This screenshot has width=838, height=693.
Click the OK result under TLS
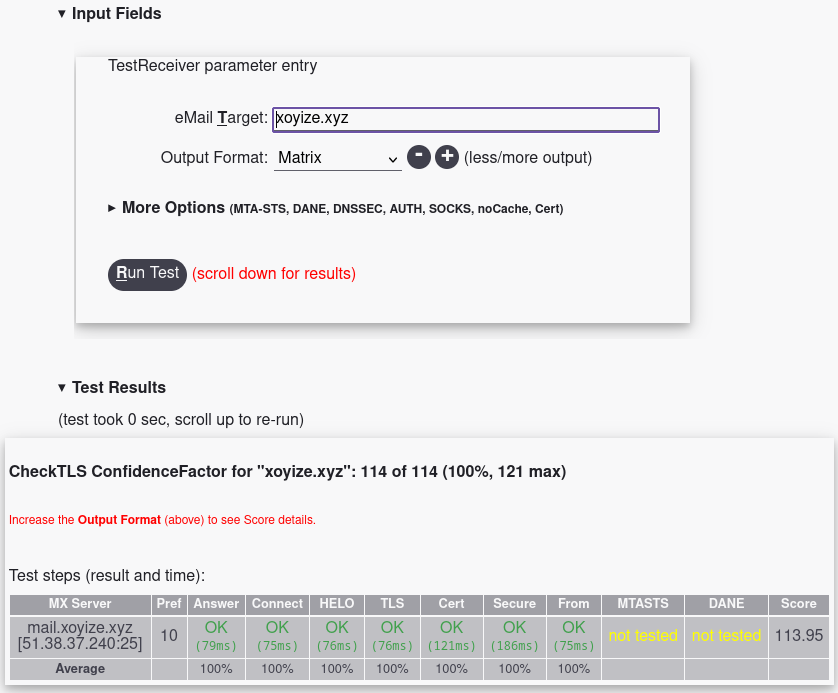pos(392,628)
